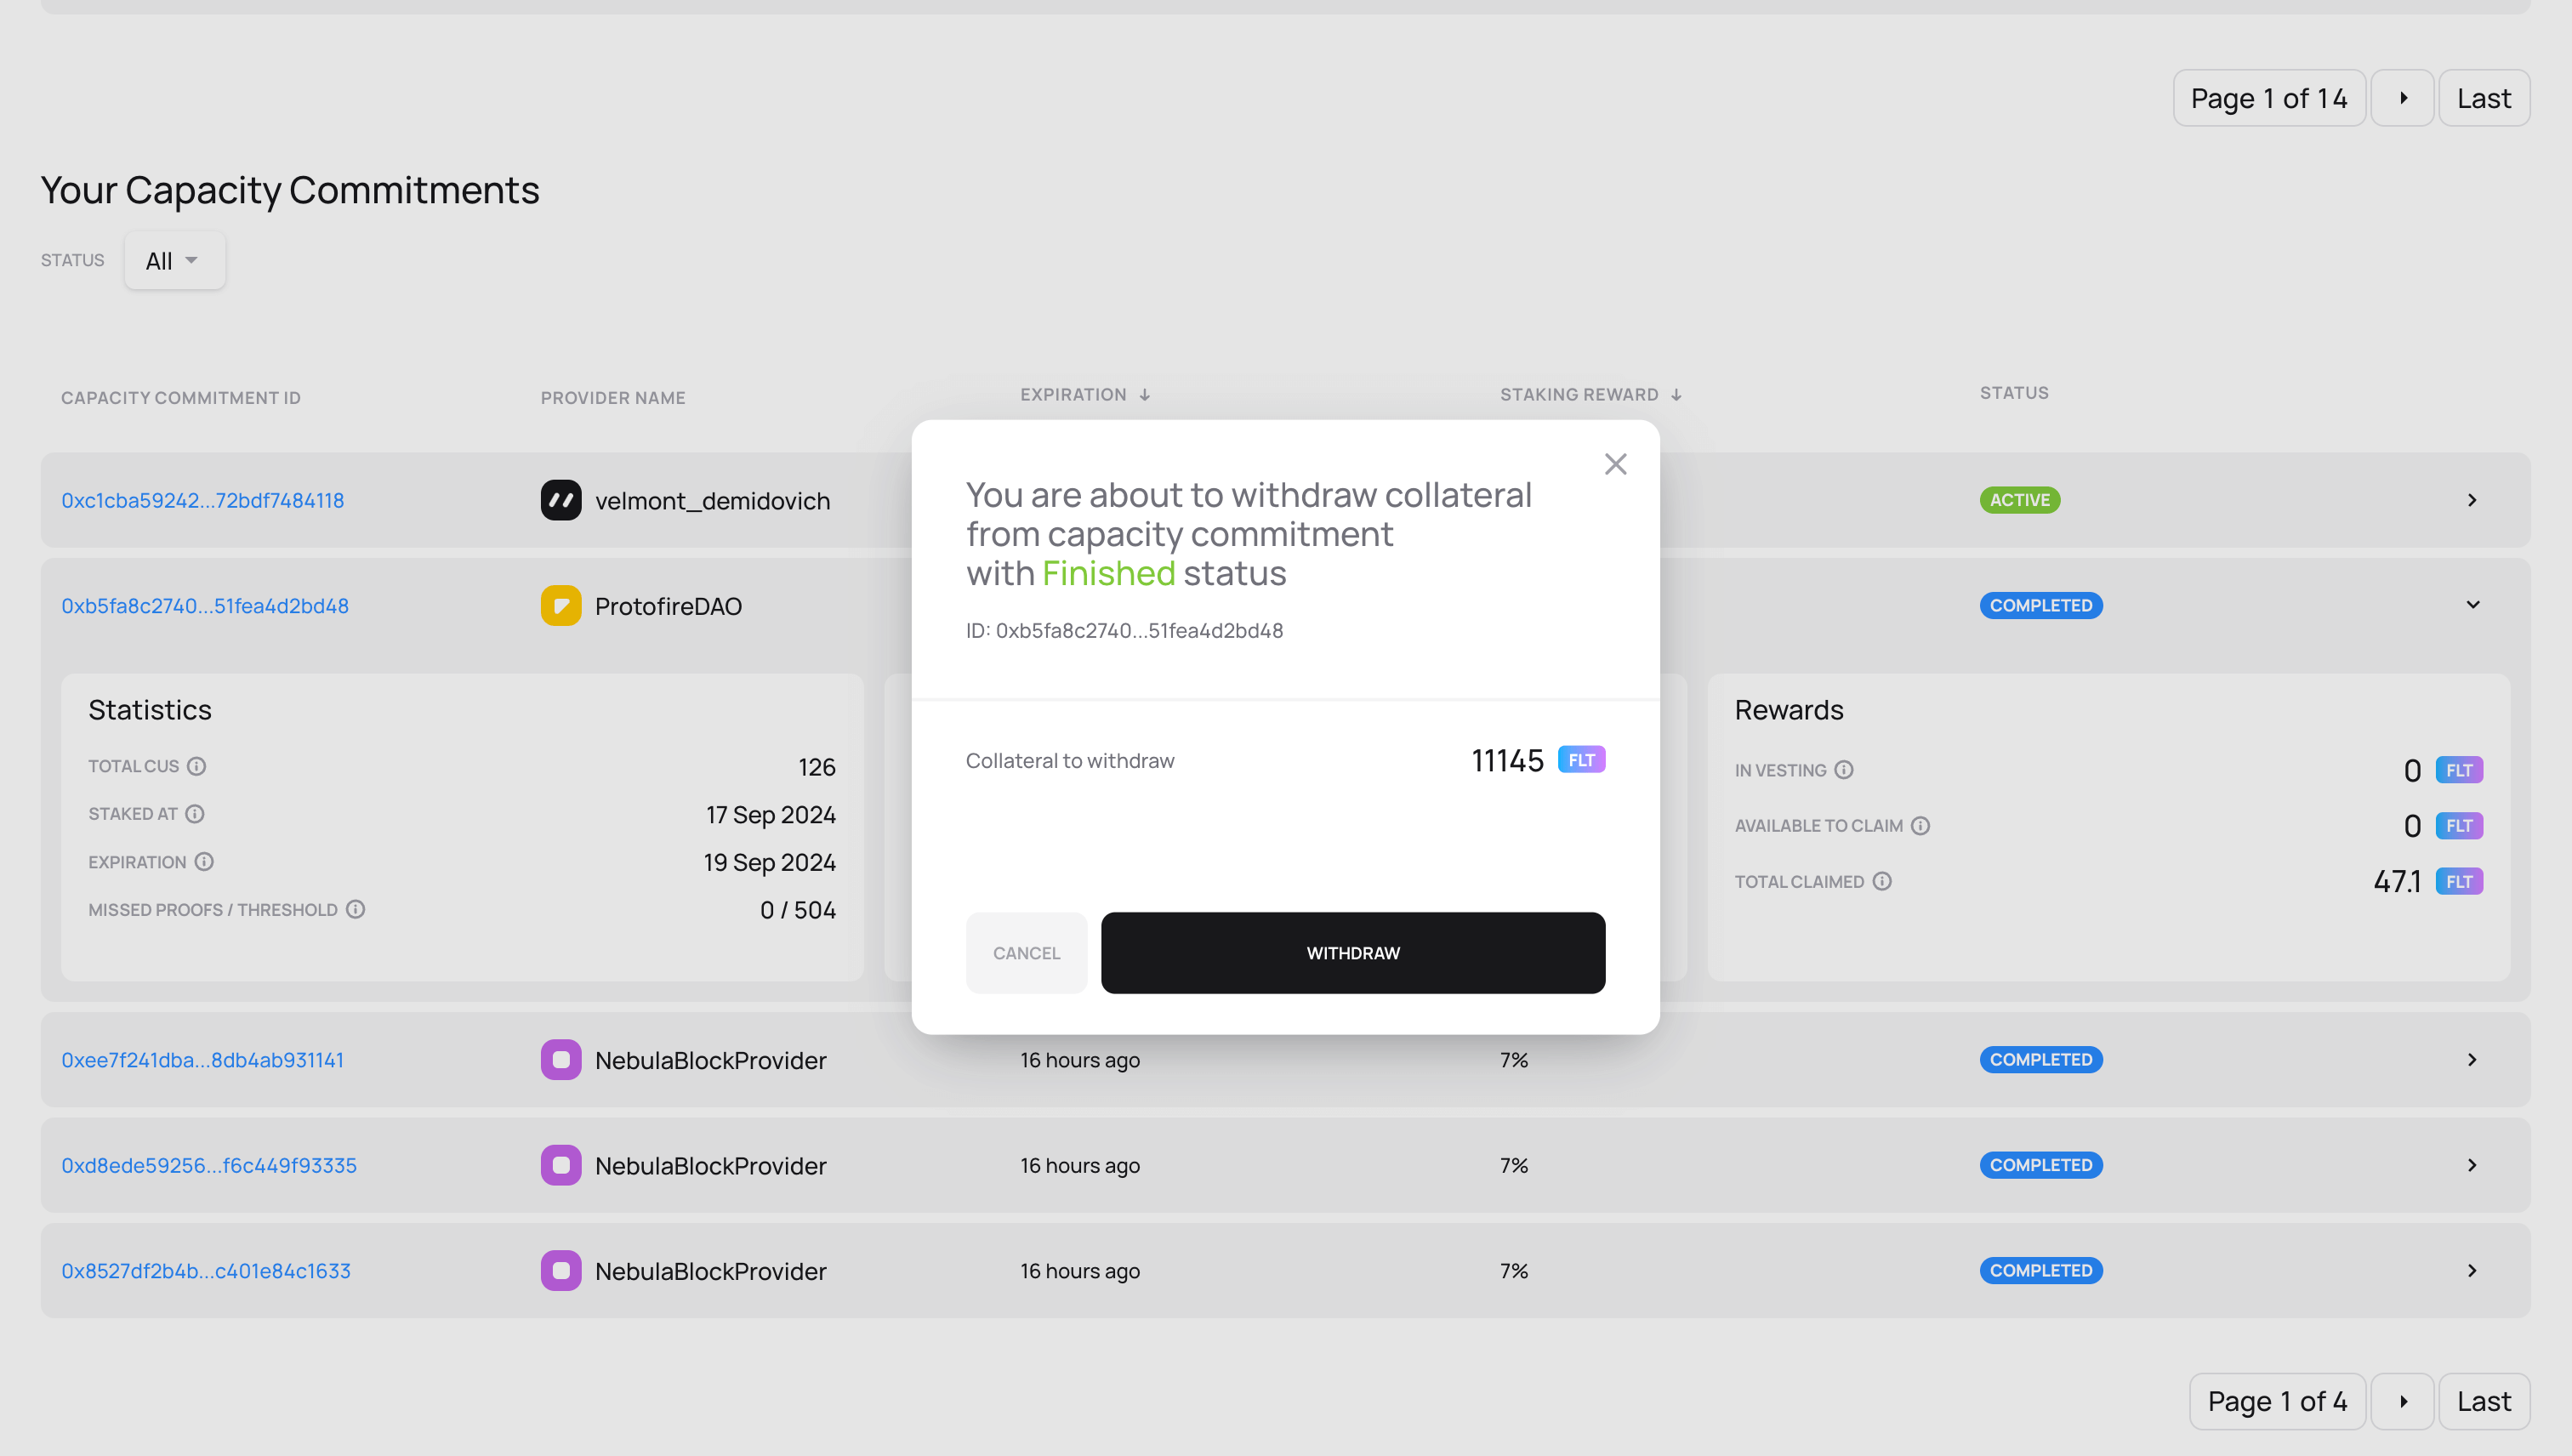Click CAPACITY COMMITMENT ID column header

181,398
